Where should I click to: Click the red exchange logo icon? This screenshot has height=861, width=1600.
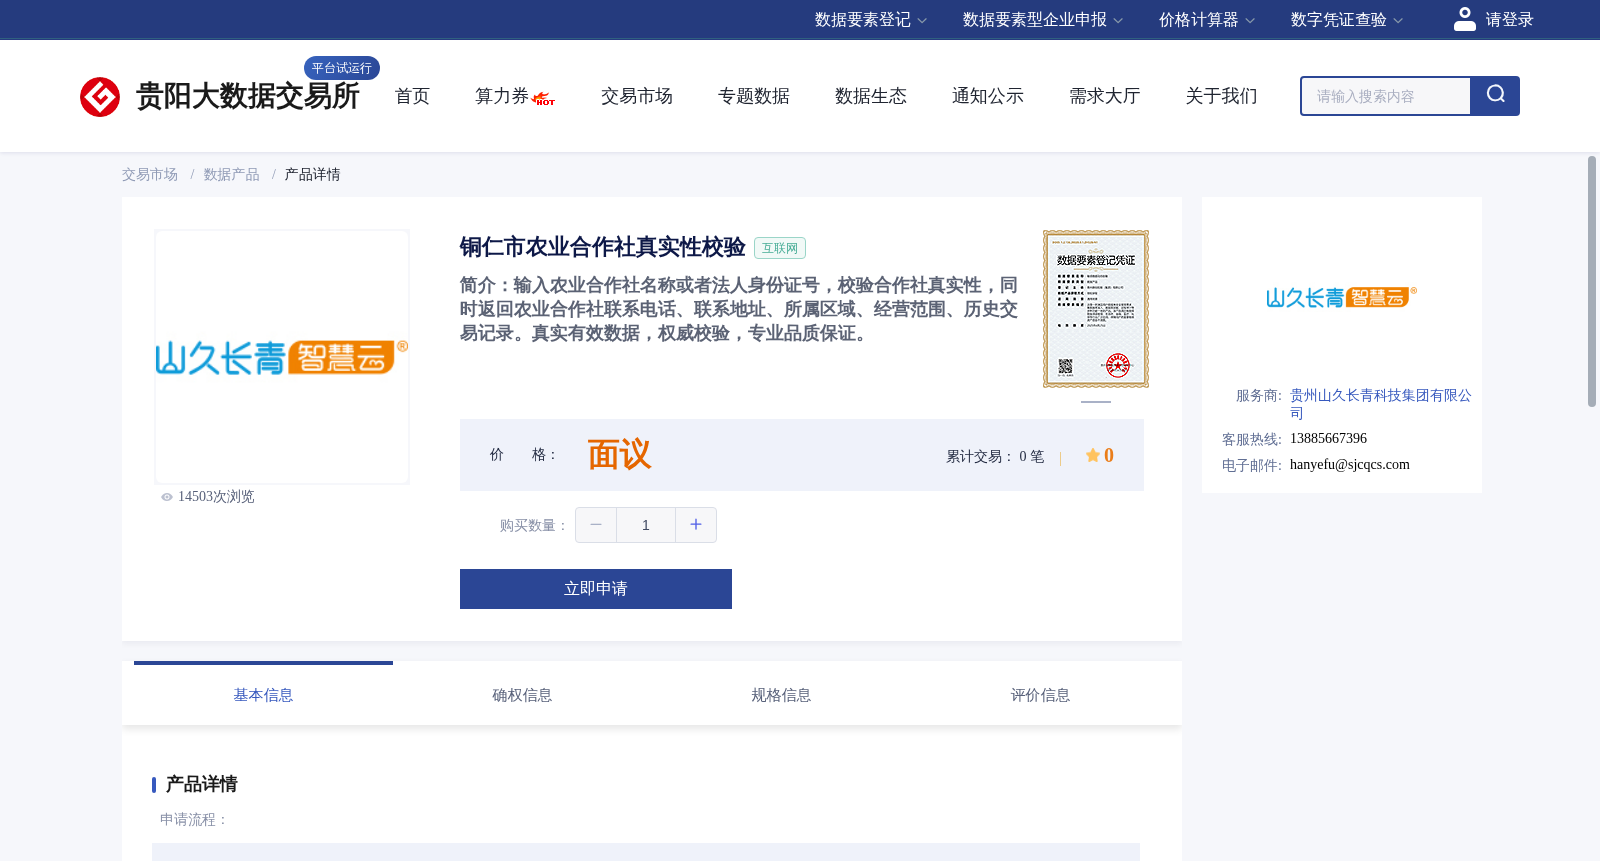pyautogui.click(x=100, y=97)
